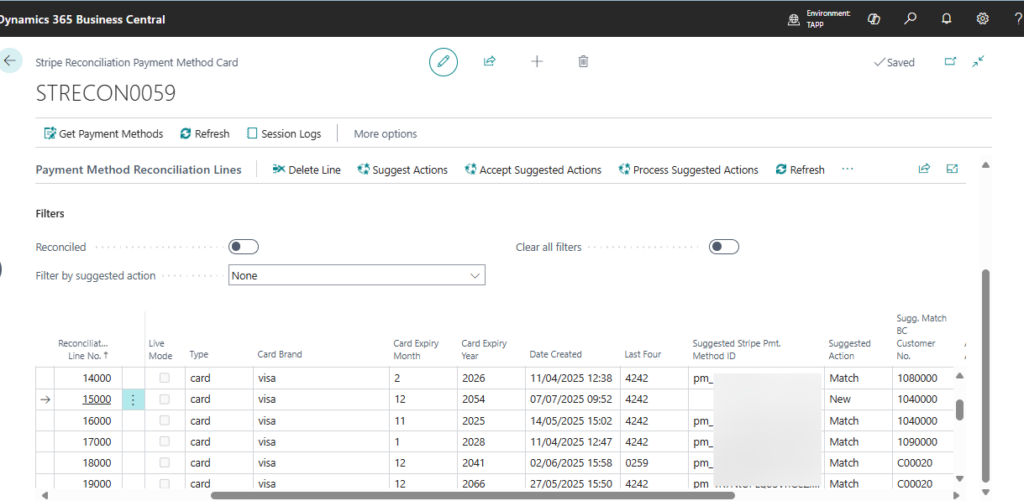This screenshot has height=501, width=1024.
Task: Click the search magnifier icon
Action: tap(910, 19)
